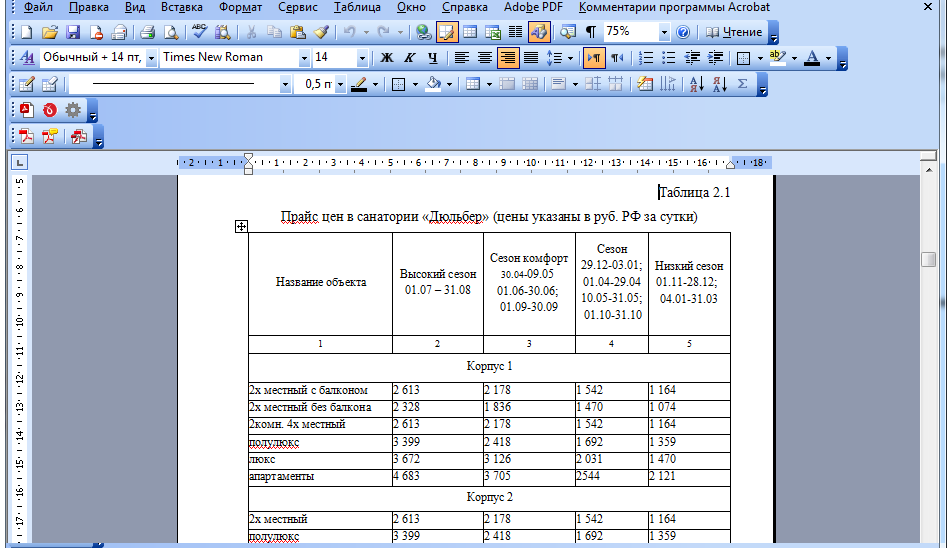Open the 0,5 pt line weight dropdown
The image size is (948, 549).
point(340,84)
